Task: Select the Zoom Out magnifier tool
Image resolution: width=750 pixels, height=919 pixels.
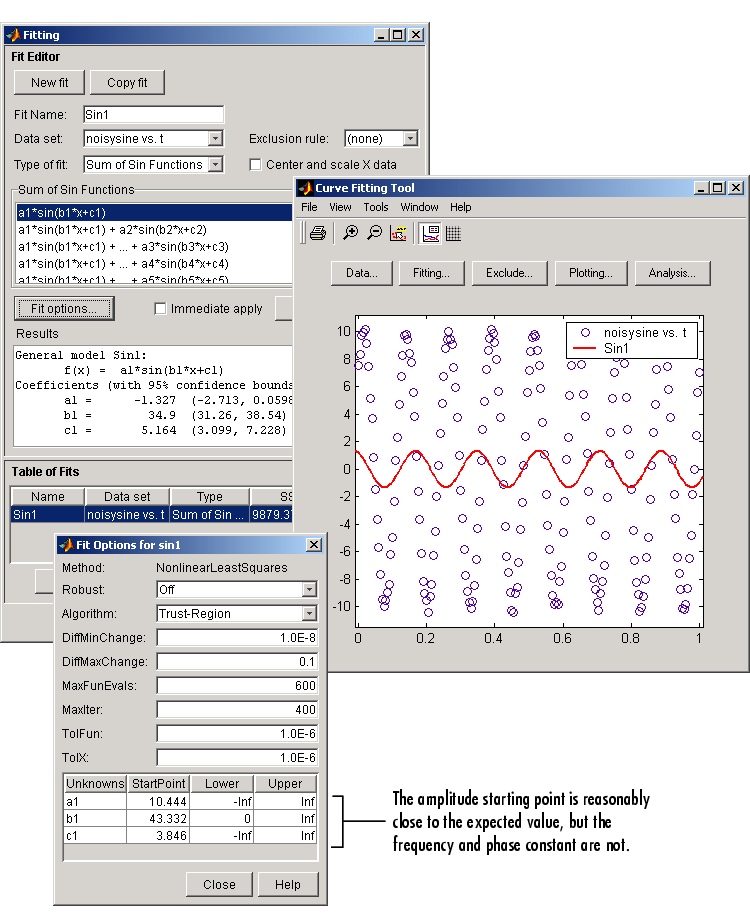Action: tap(374, 233)
